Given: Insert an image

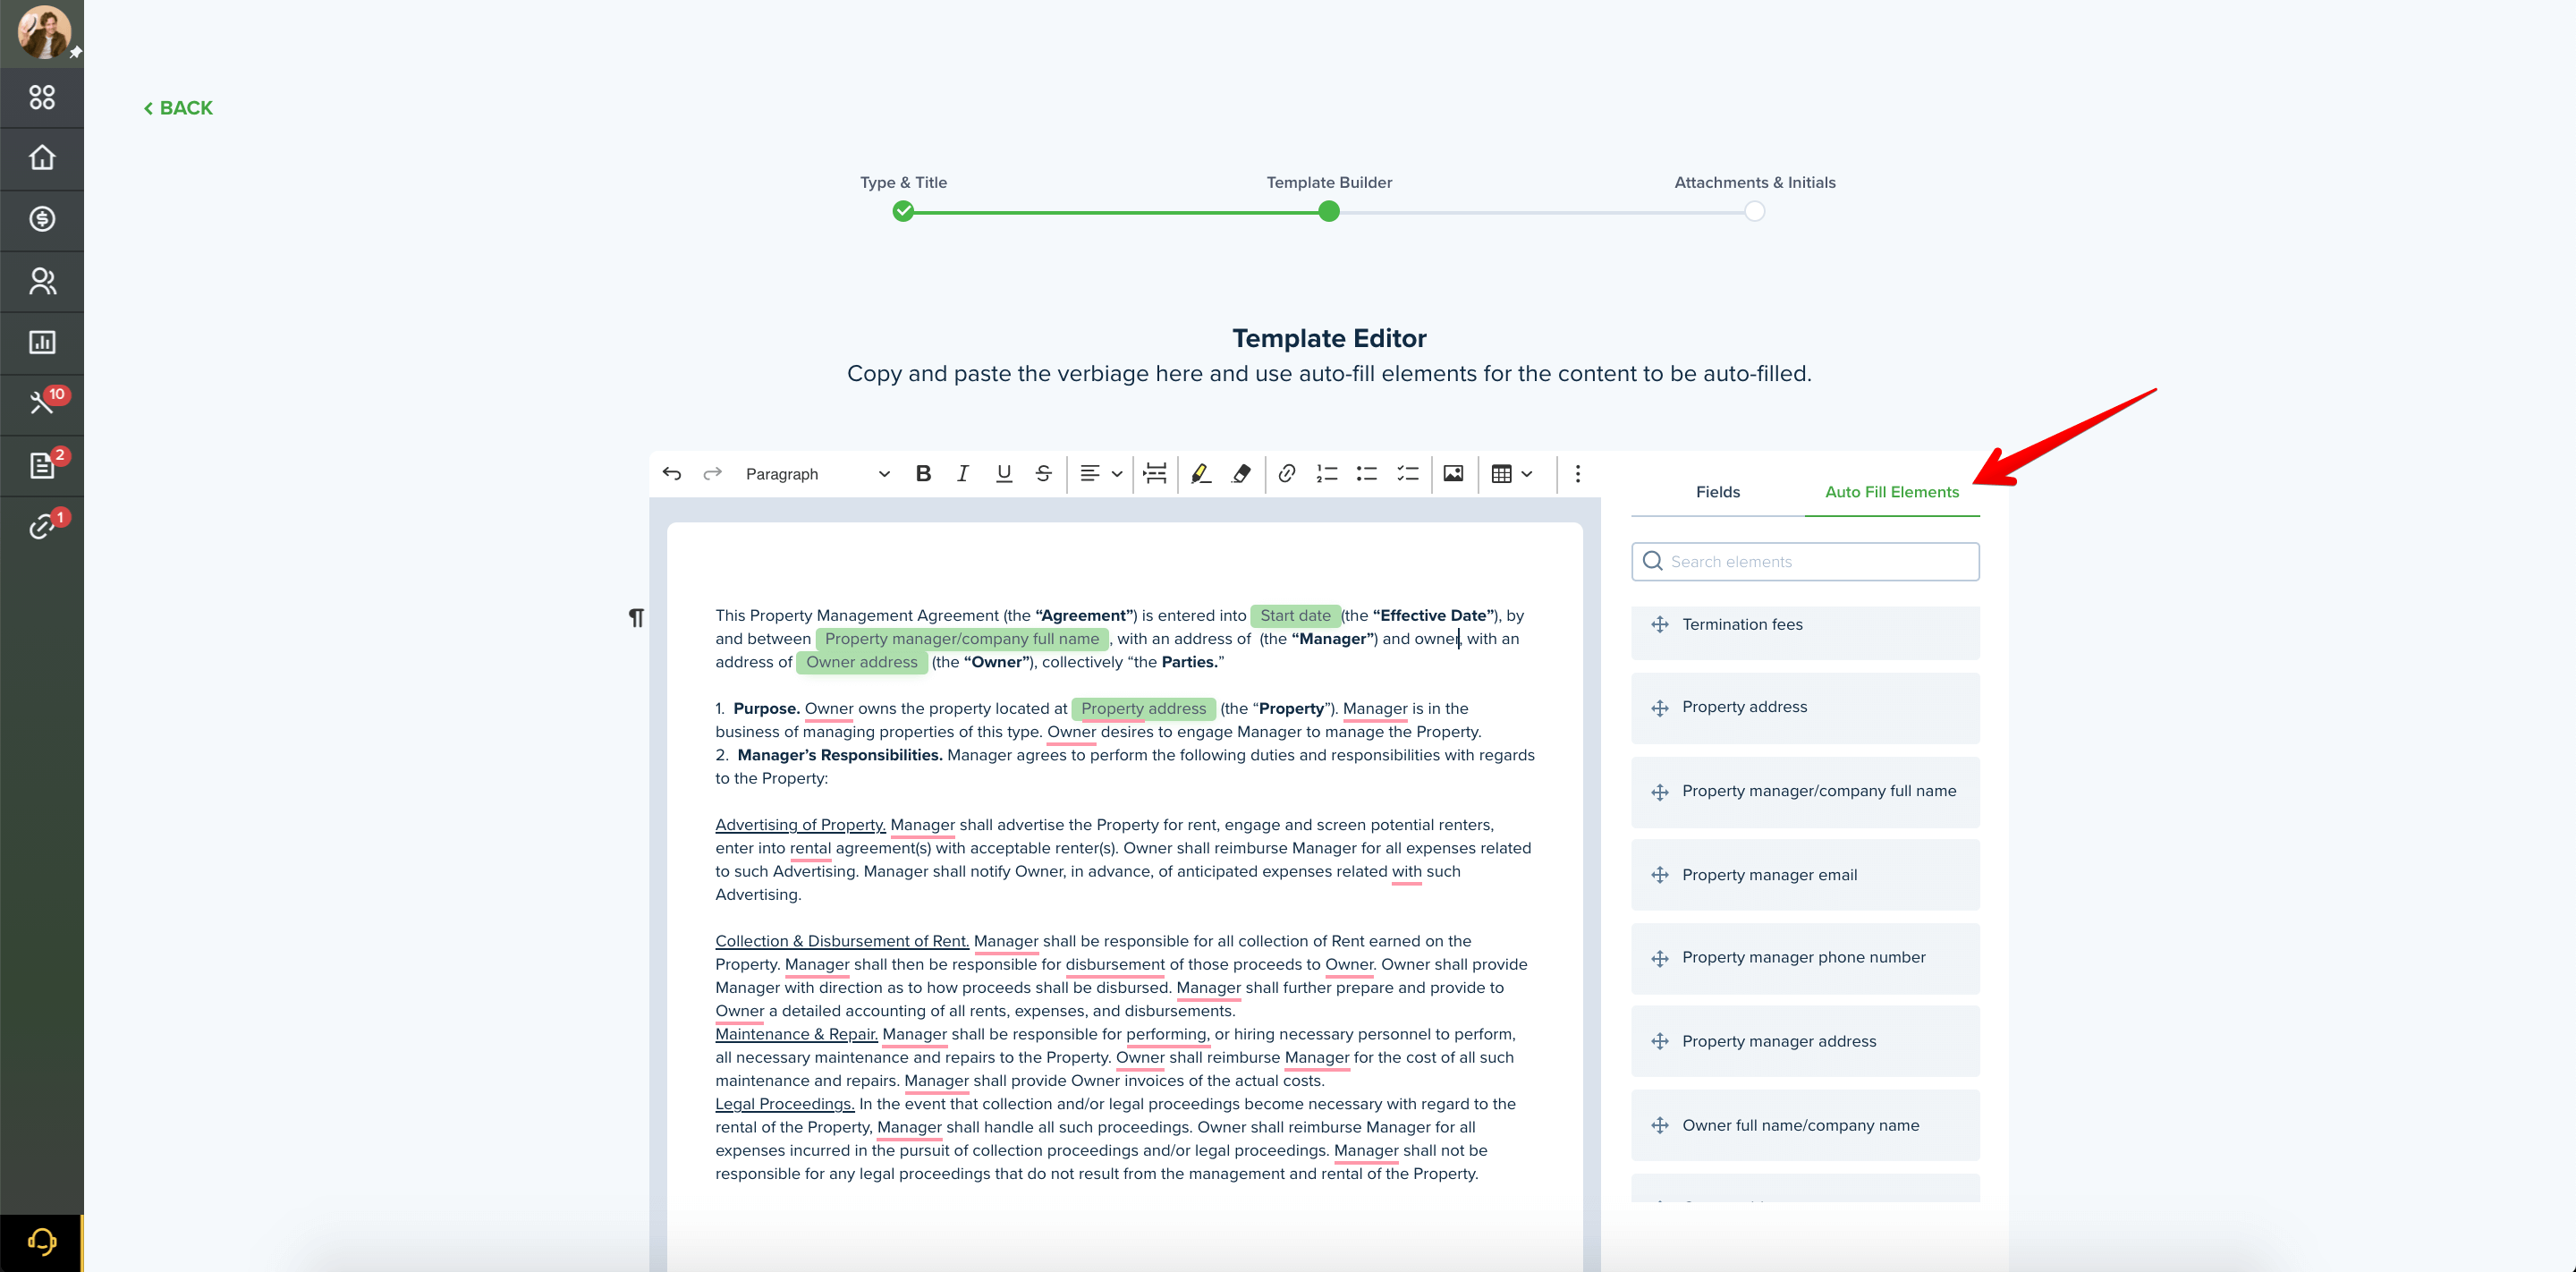Looking at the screenshot, I should (x=1454, y=474).
